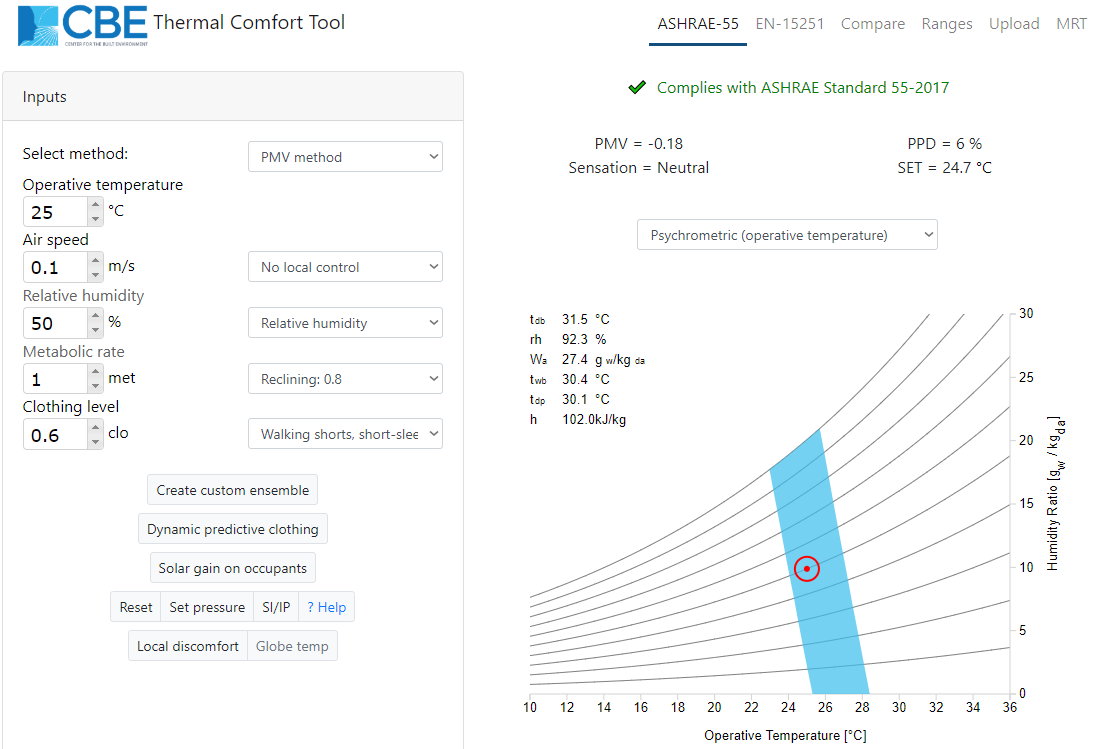Click the CBE logo icon

point(38,26)
